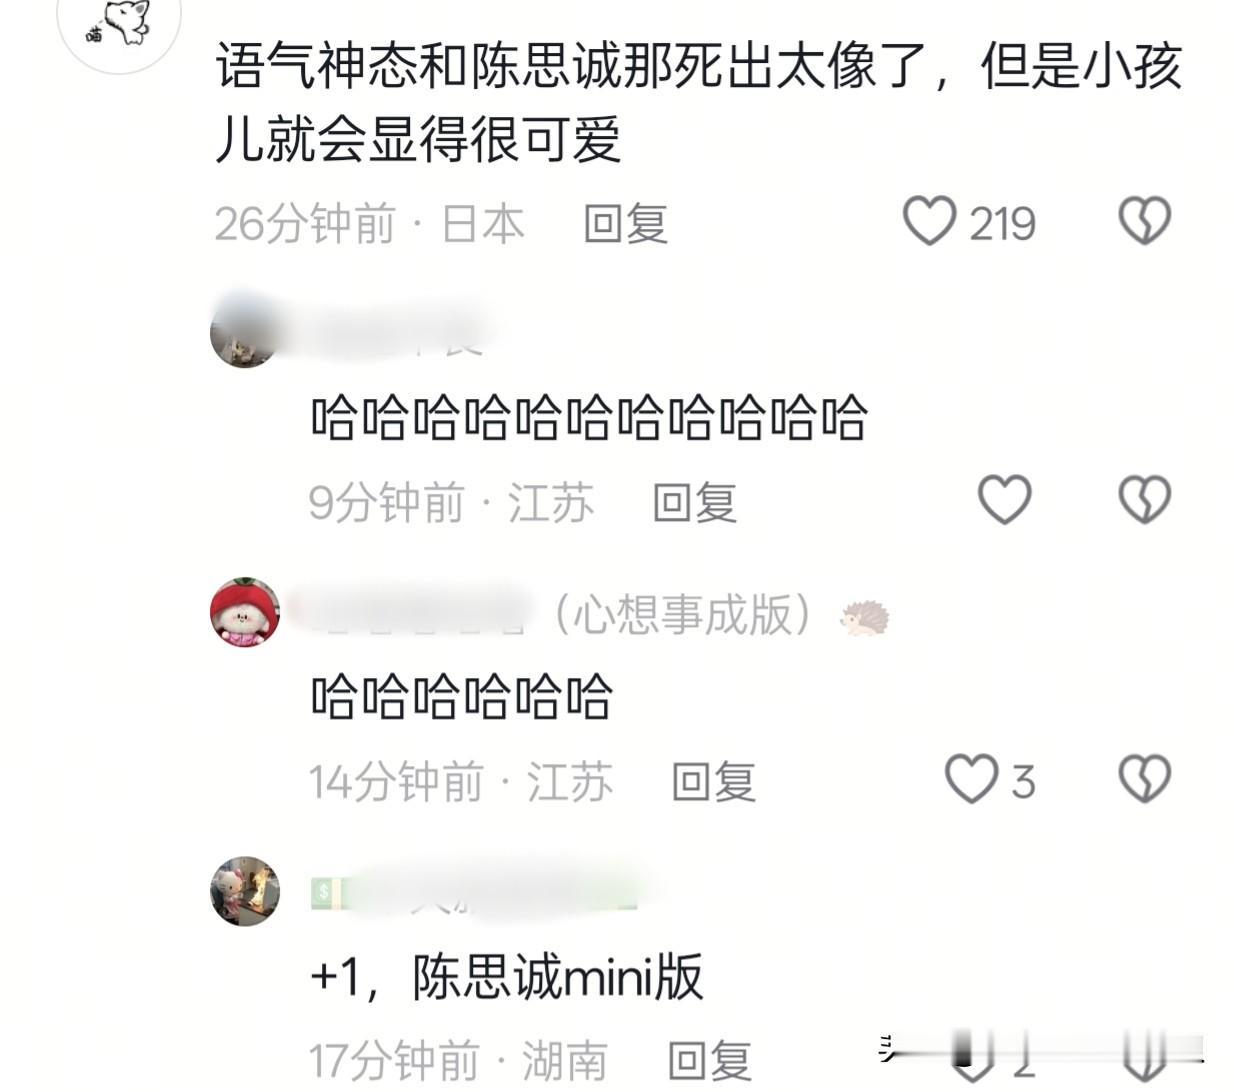Viewport: 1234px width, 1092px height.
Task: Like the reply with 3 likes
Action: 972,779
